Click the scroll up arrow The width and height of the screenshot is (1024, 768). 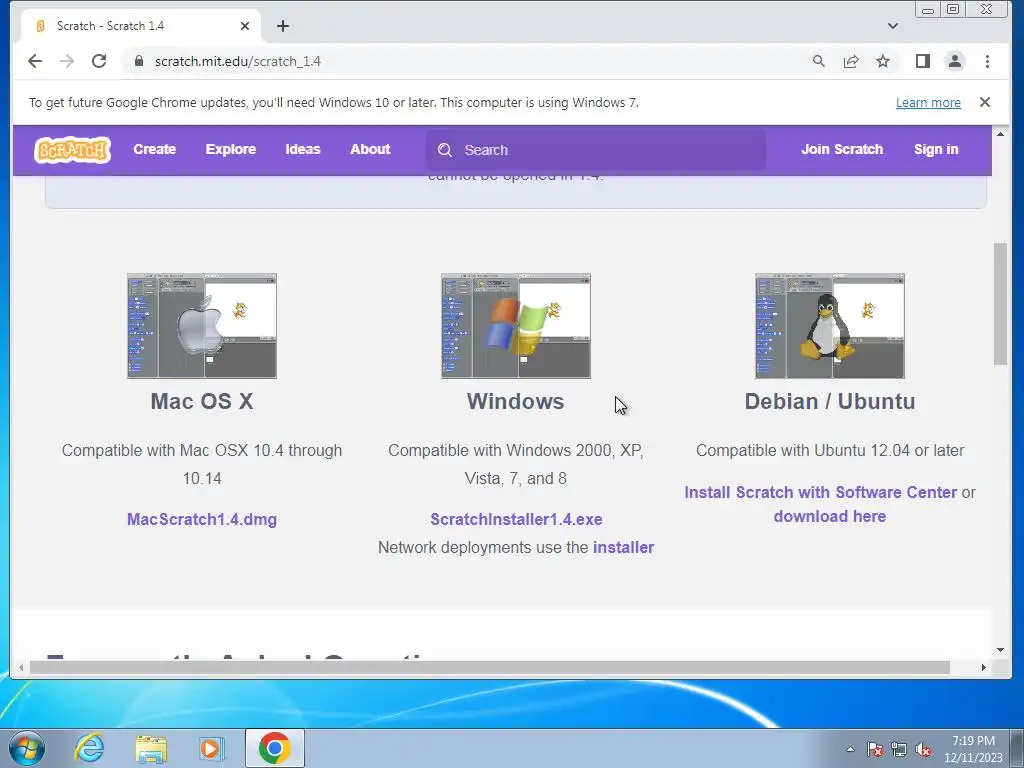(x=1000, y=134)
